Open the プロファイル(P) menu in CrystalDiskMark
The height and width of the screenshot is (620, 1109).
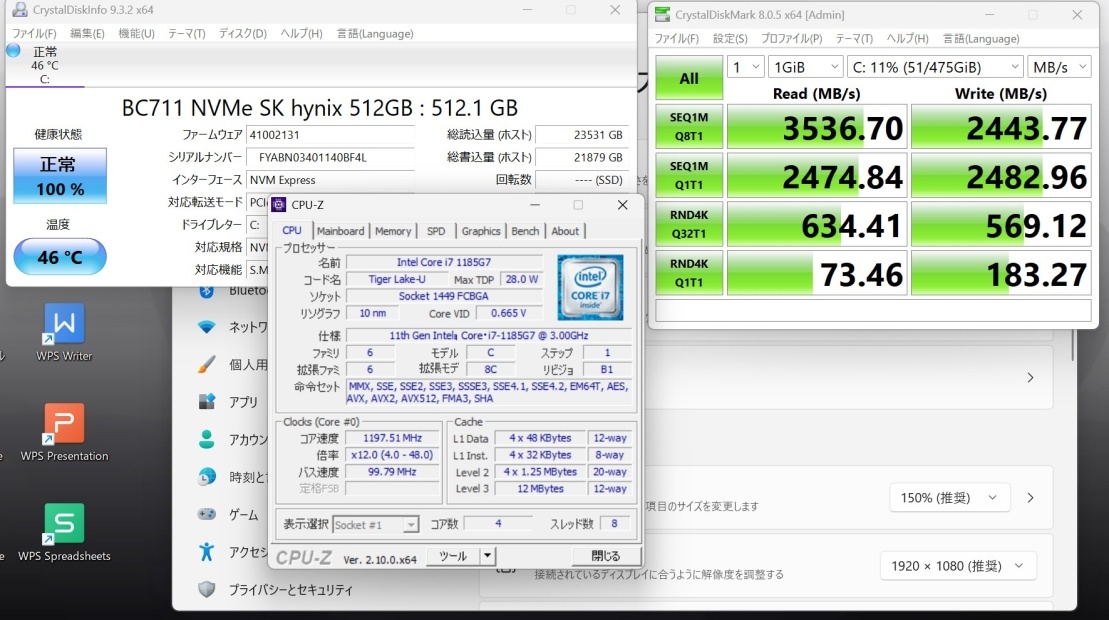[791, 38]
